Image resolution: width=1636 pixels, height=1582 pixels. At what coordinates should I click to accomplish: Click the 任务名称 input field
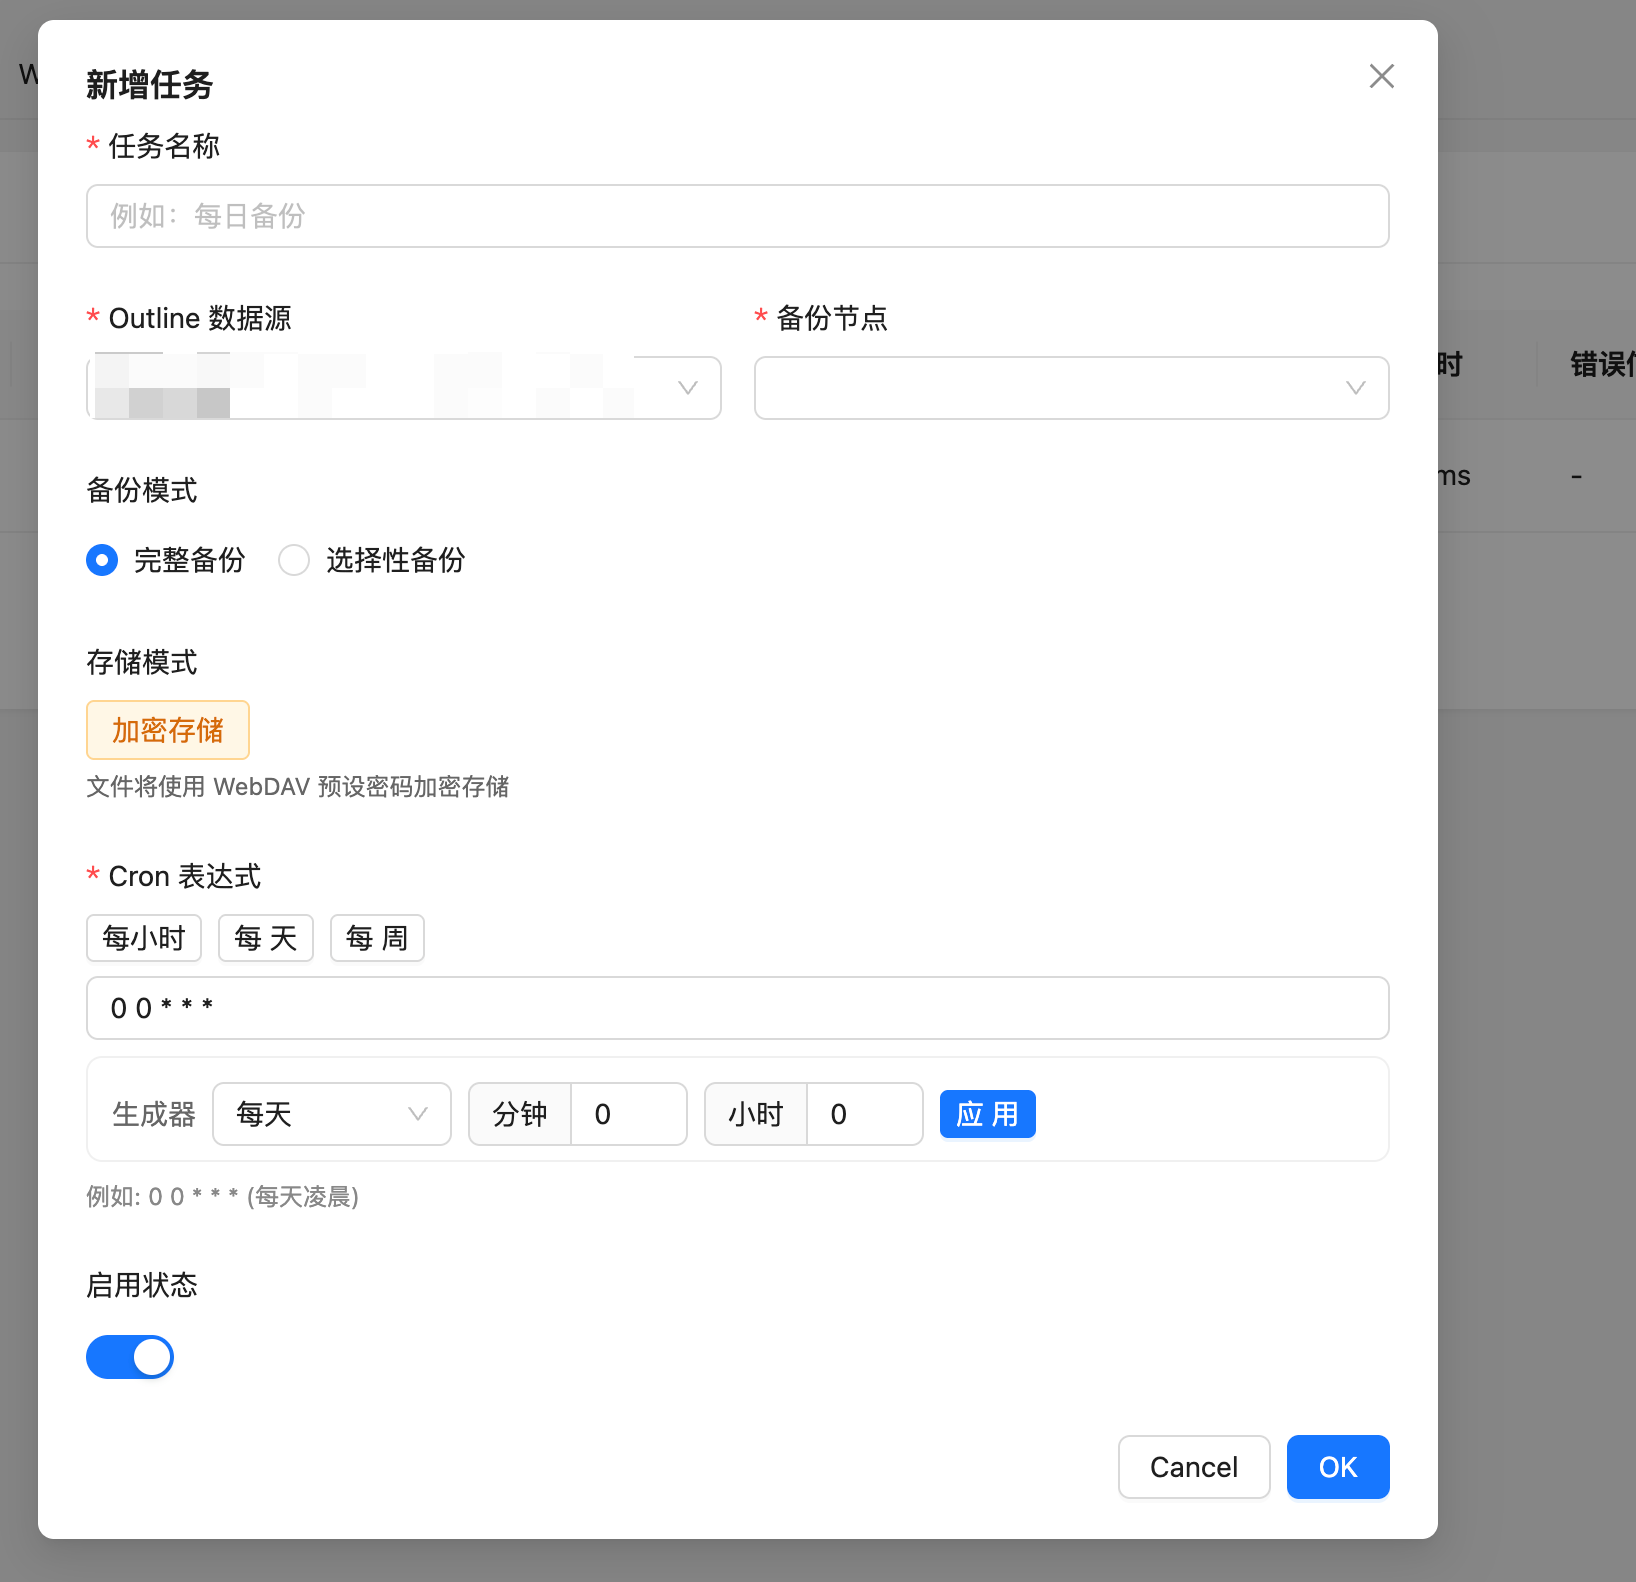pyautogui.click(x=738, y=216)
